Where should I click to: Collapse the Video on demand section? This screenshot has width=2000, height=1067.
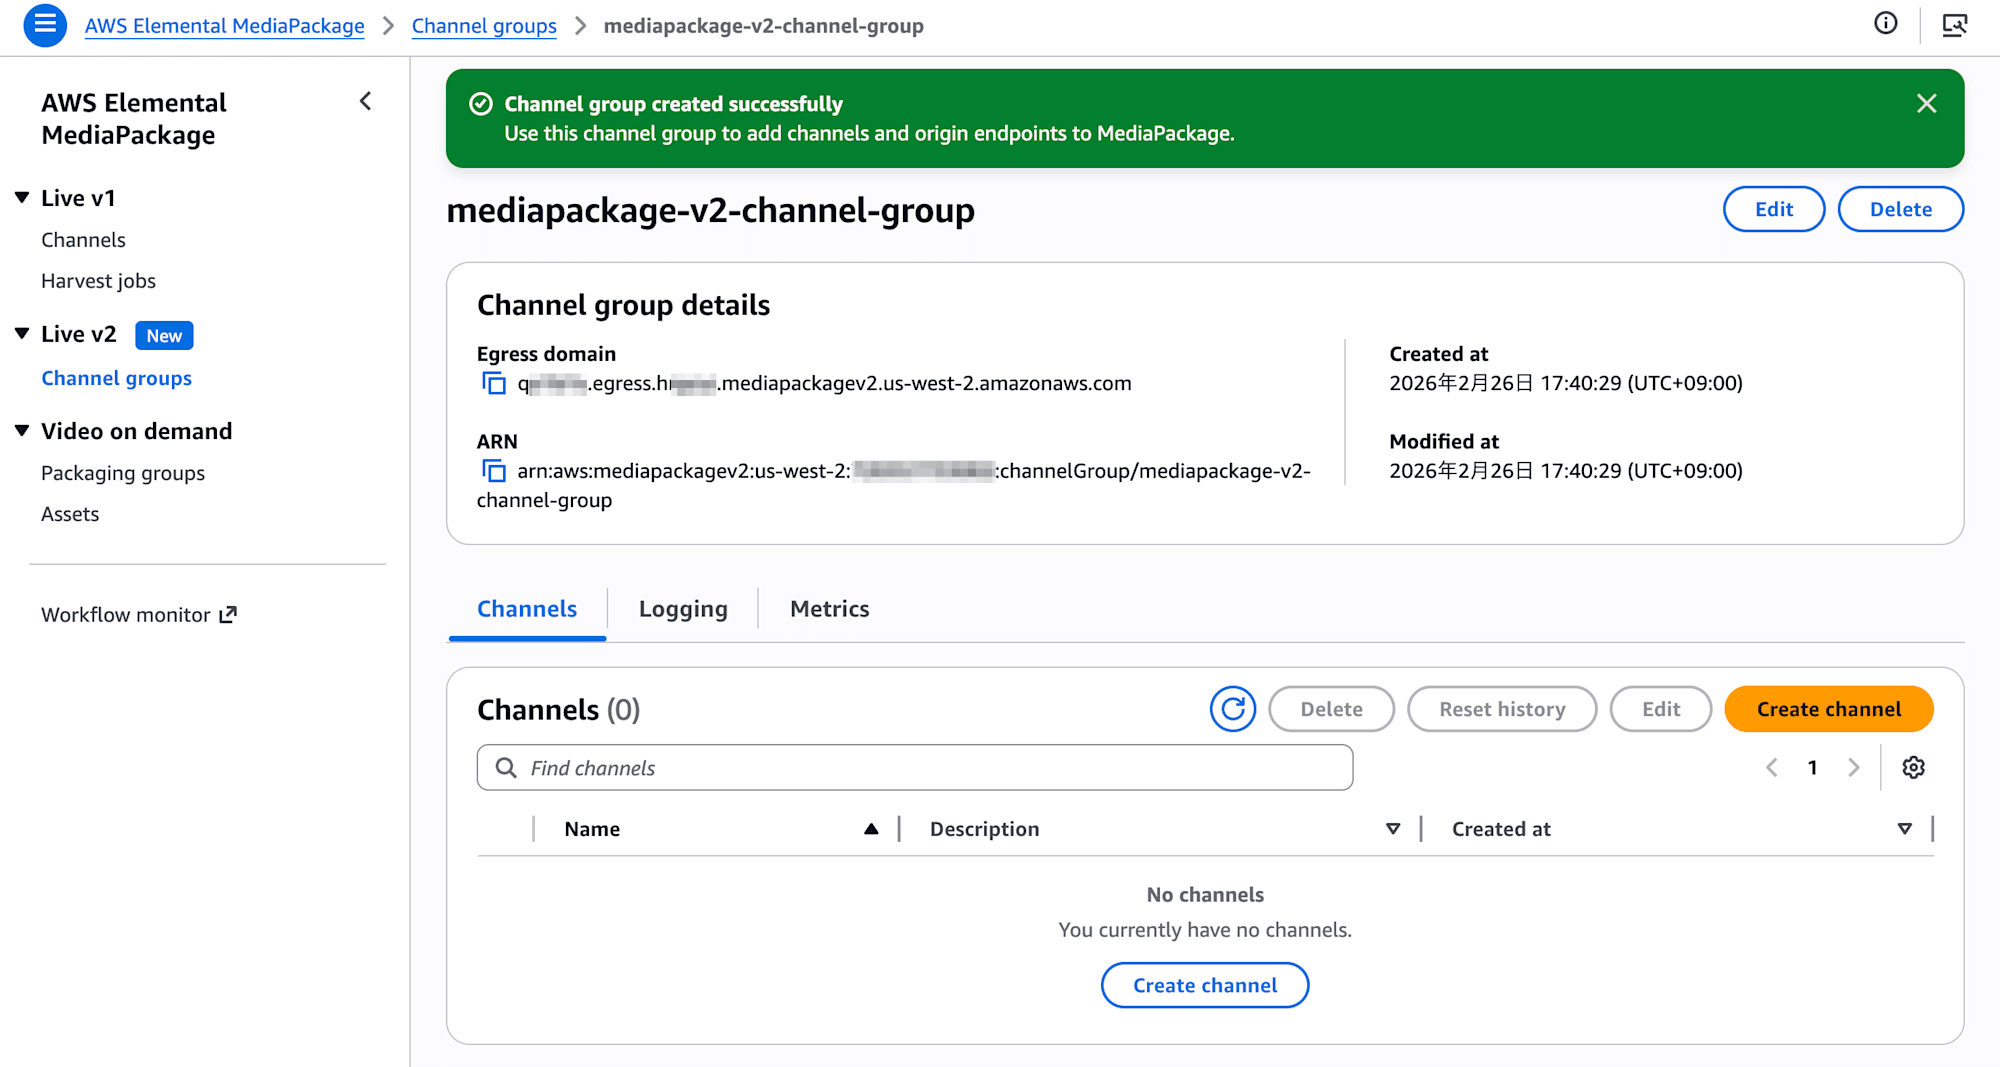pyautogui.click(x=22, y=431)
